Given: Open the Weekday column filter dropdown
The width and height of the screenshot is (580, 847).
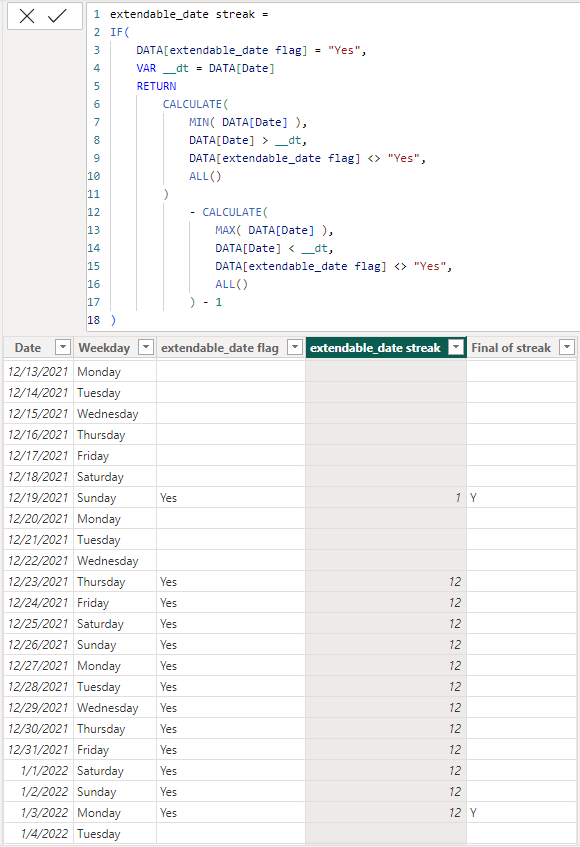Looking at the screenshot, I should pos(146,347).
